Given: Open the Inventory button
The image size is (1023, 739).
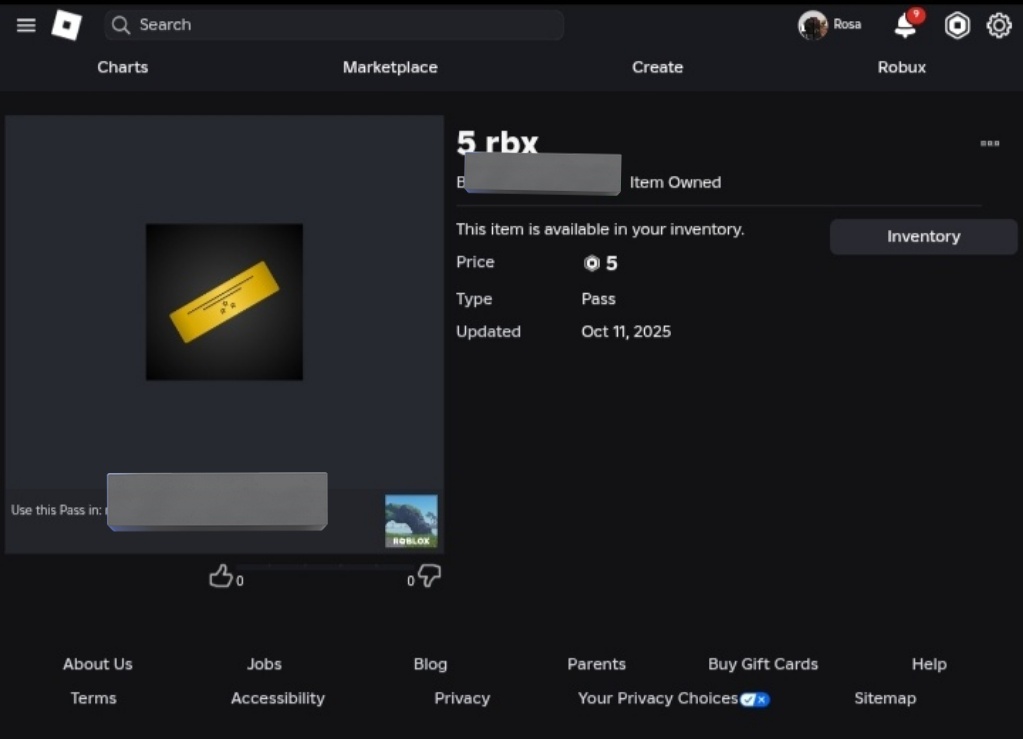Looking at the screenshot, I should pyautogui.click(x=923, y=237).
